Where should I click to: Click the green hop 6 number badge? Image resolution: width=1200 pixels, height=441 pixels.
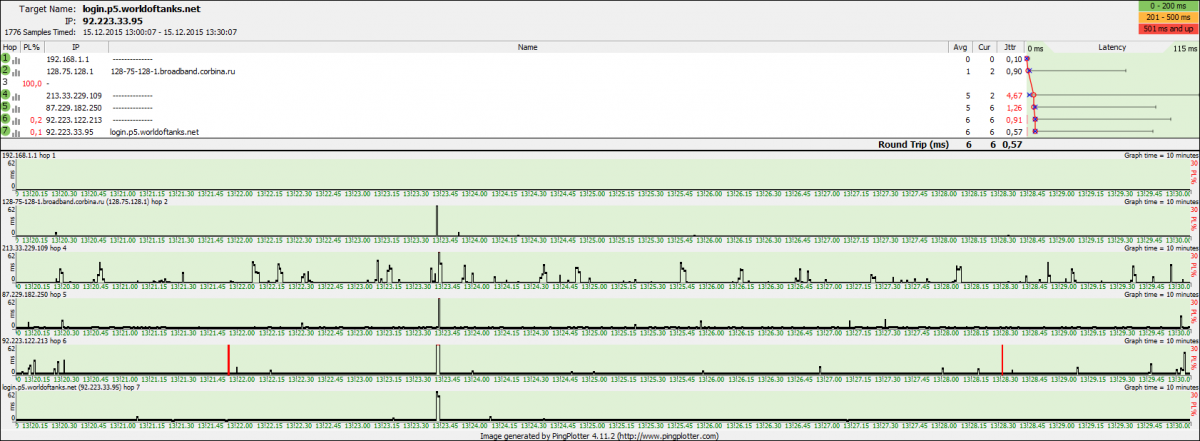[x=6, y=119]
